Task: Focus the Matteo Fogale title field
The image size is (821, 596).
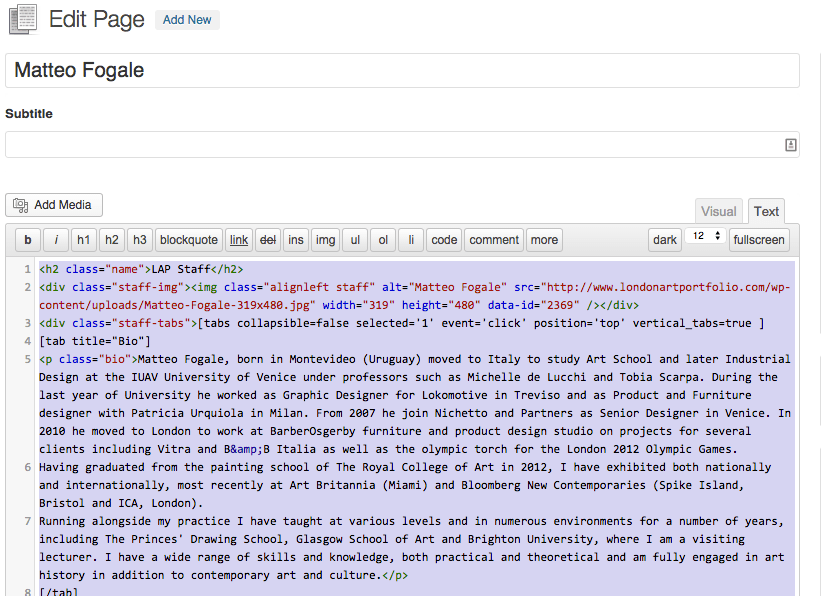Action: tap(402, 70)
